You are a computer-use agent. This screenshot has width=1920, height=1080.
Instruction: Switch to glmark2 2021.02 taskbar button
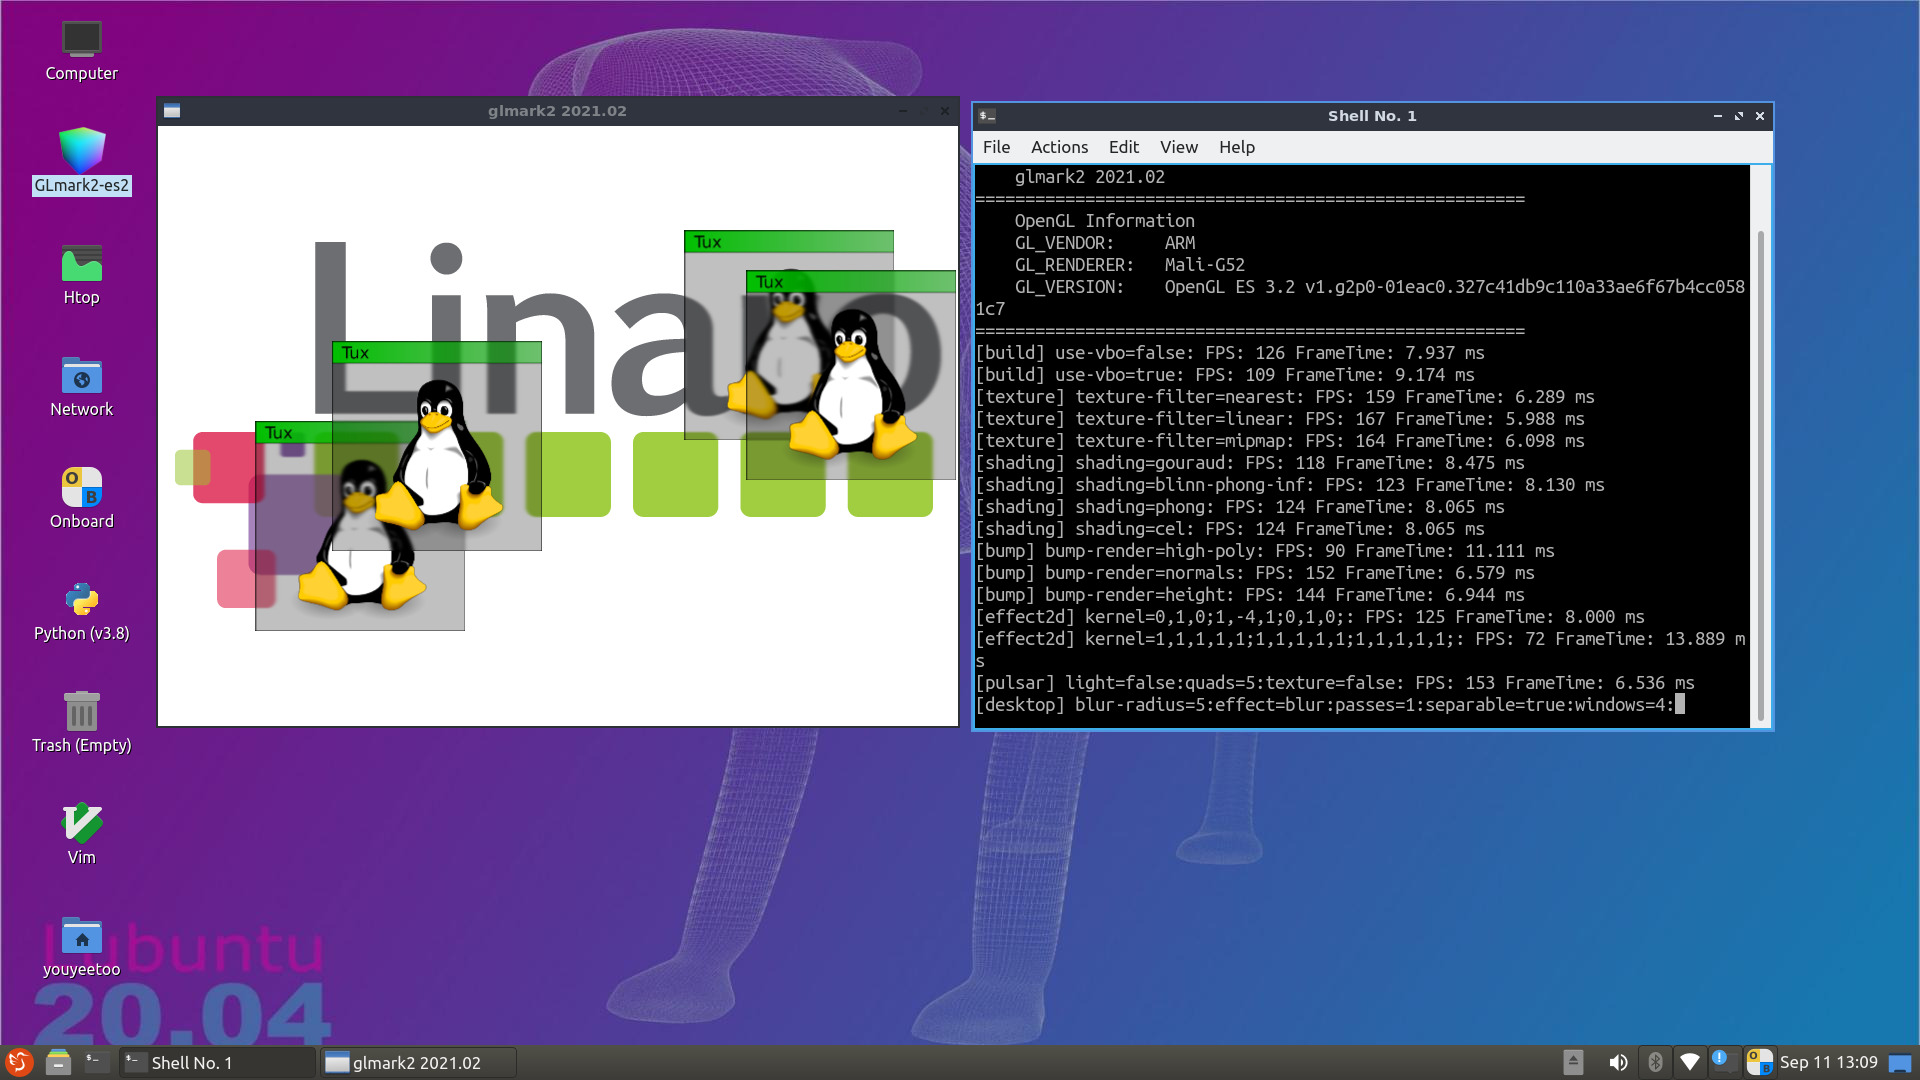coord(419,1062)
